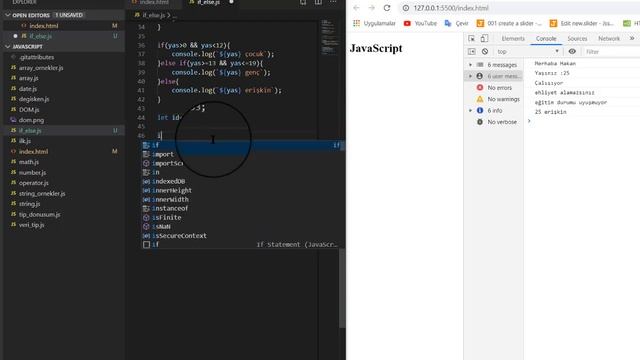Open editor more actions menu

coord(333,2)
